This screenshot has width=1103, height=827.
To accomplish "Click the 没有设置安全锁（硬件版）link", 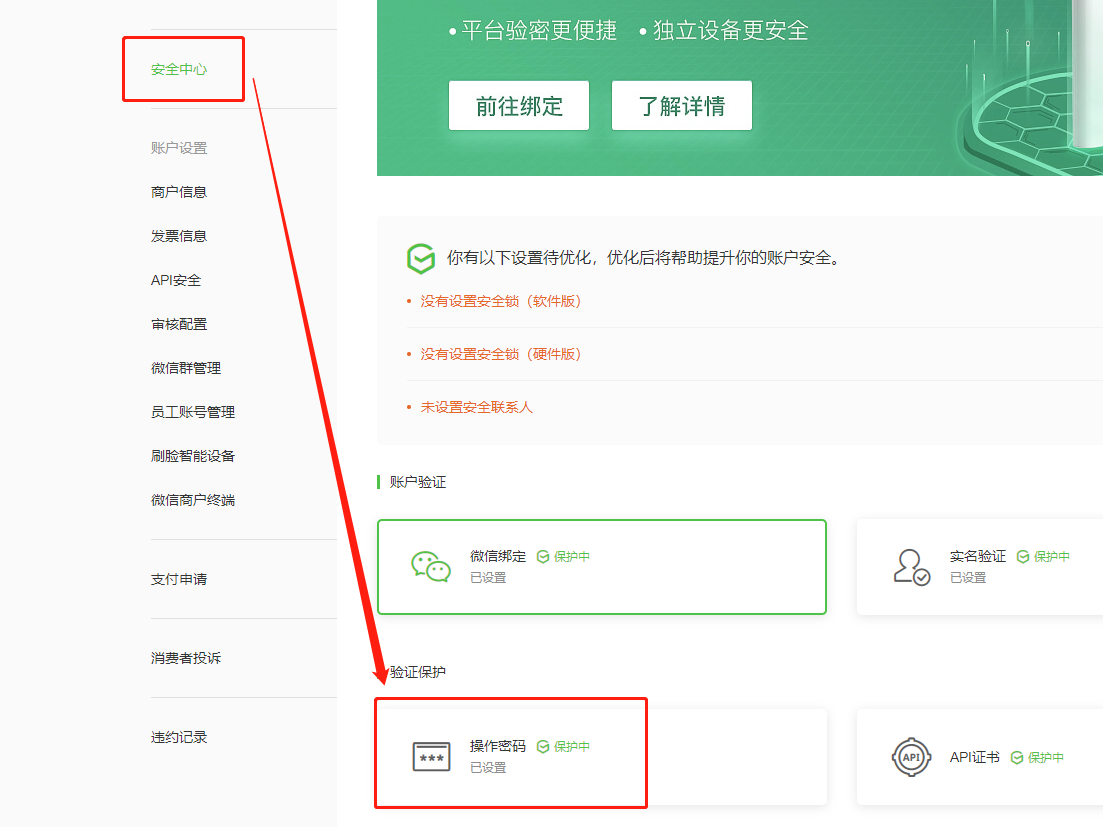I will pyautogui.click(x=500, y=354).
